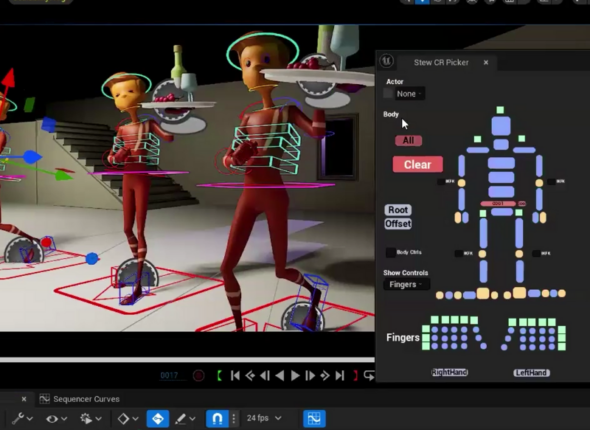Select the yellow elbow control above the LeftHand side
Image resolution: width=590 pixels, height=430 pixels.
click(x=539, y=183)
